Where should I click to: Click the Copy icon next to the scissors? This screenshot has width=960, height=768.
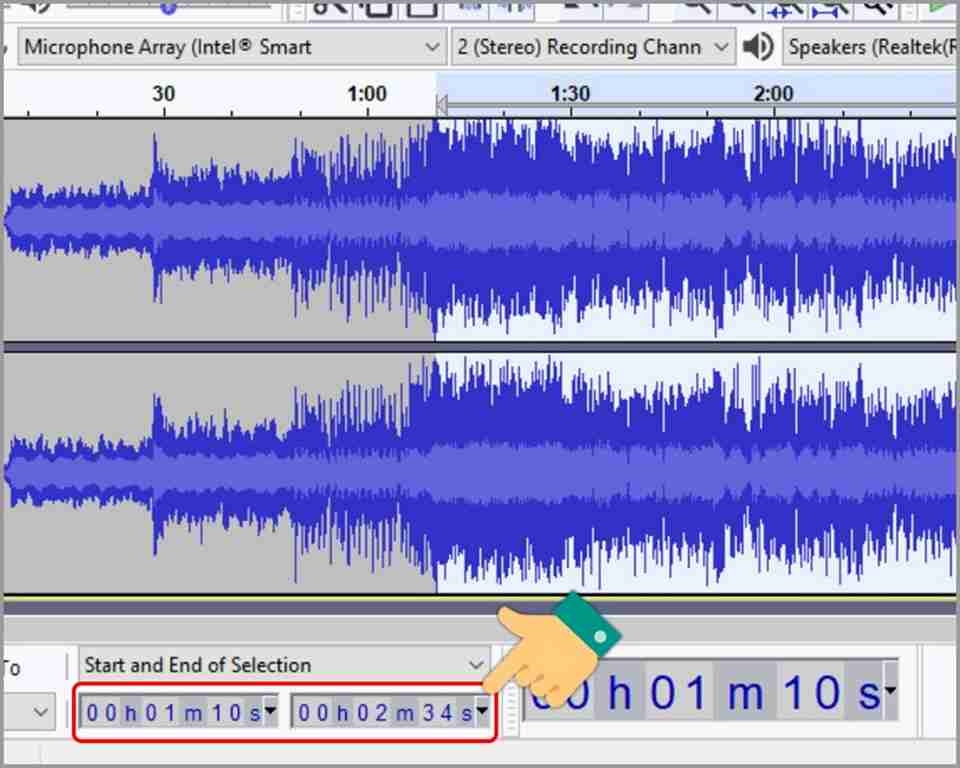click(x=376, y=7)
